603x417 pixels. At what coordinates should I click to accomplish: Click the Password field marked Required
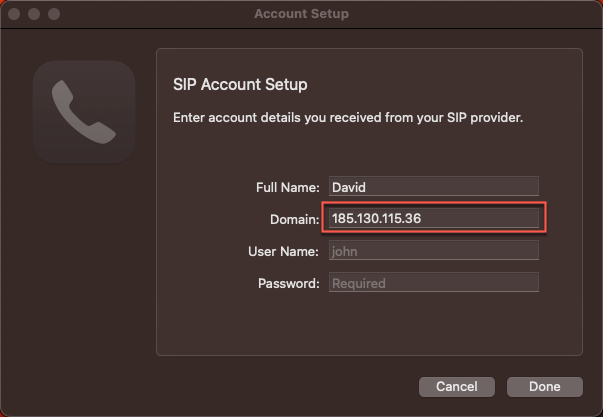[x=431, y=283]
